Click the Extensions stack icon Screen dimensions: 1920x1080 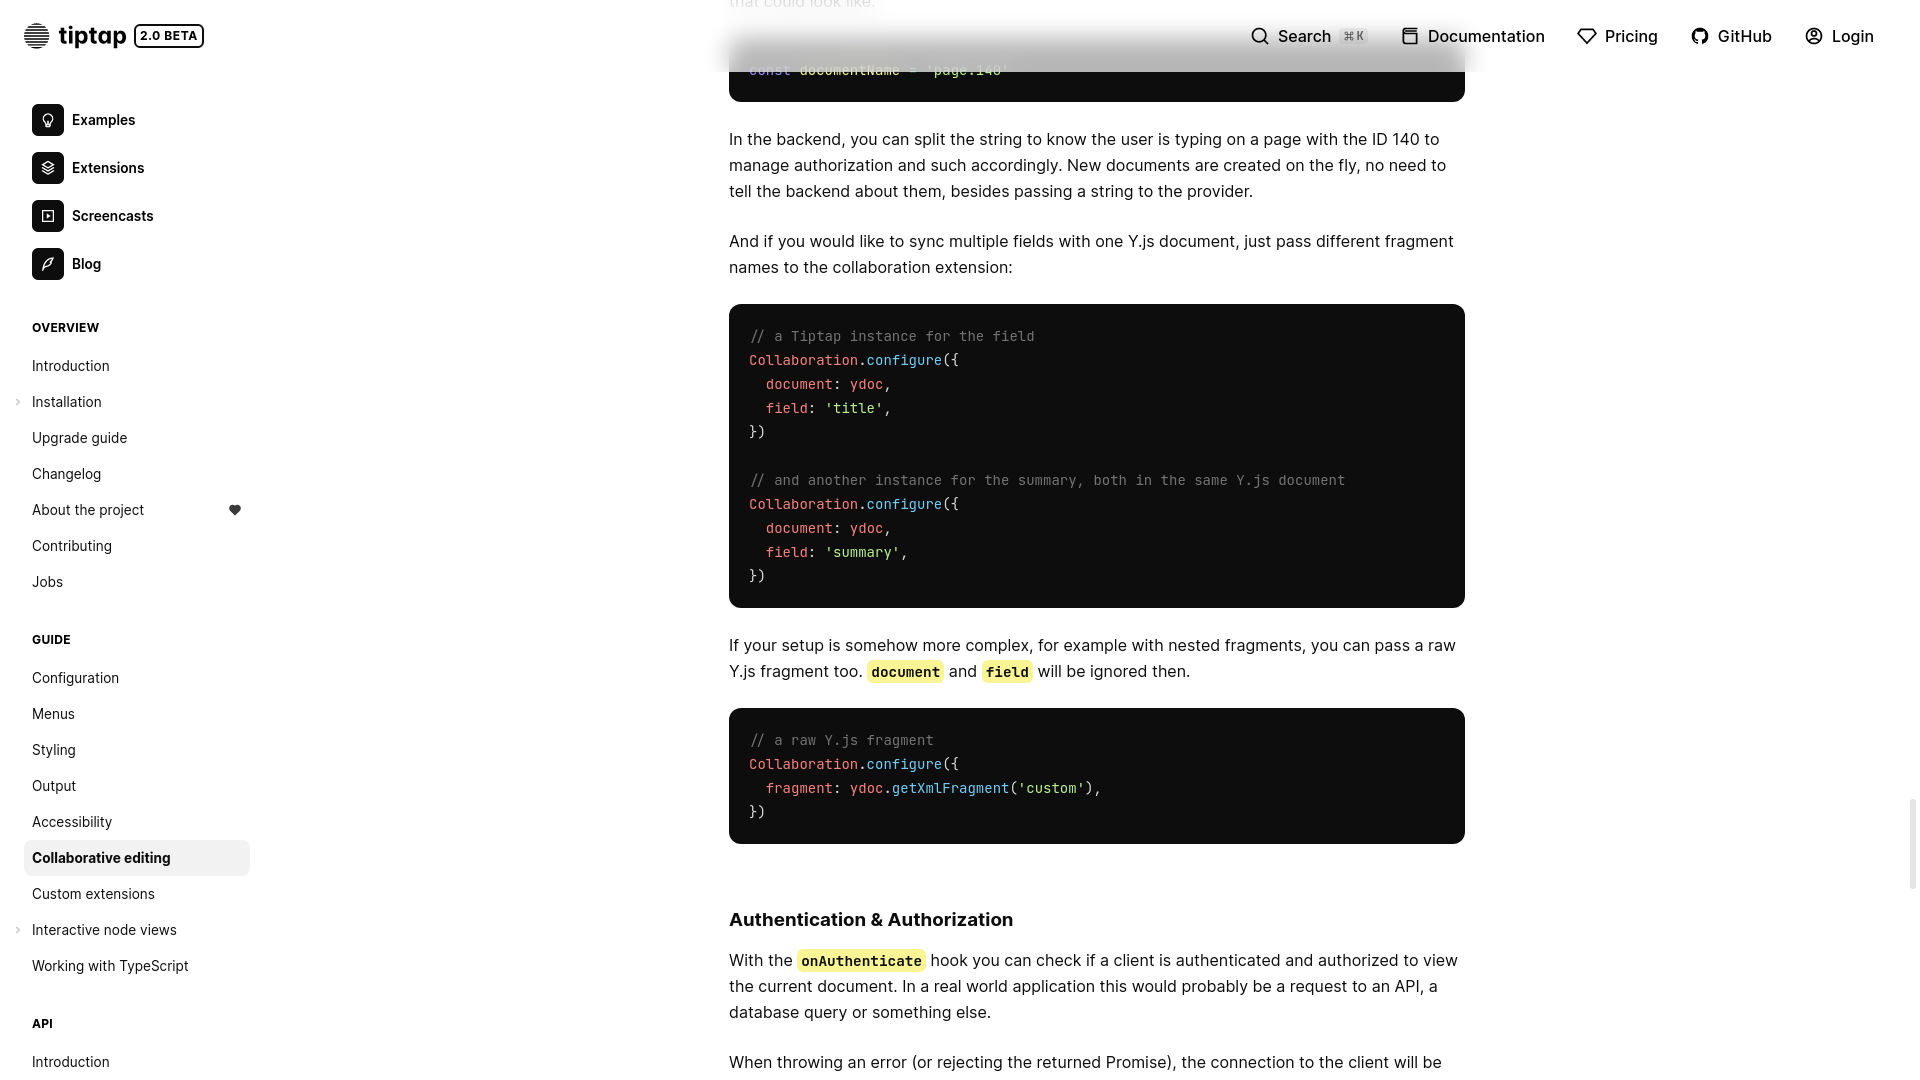(x=47, y=168)
